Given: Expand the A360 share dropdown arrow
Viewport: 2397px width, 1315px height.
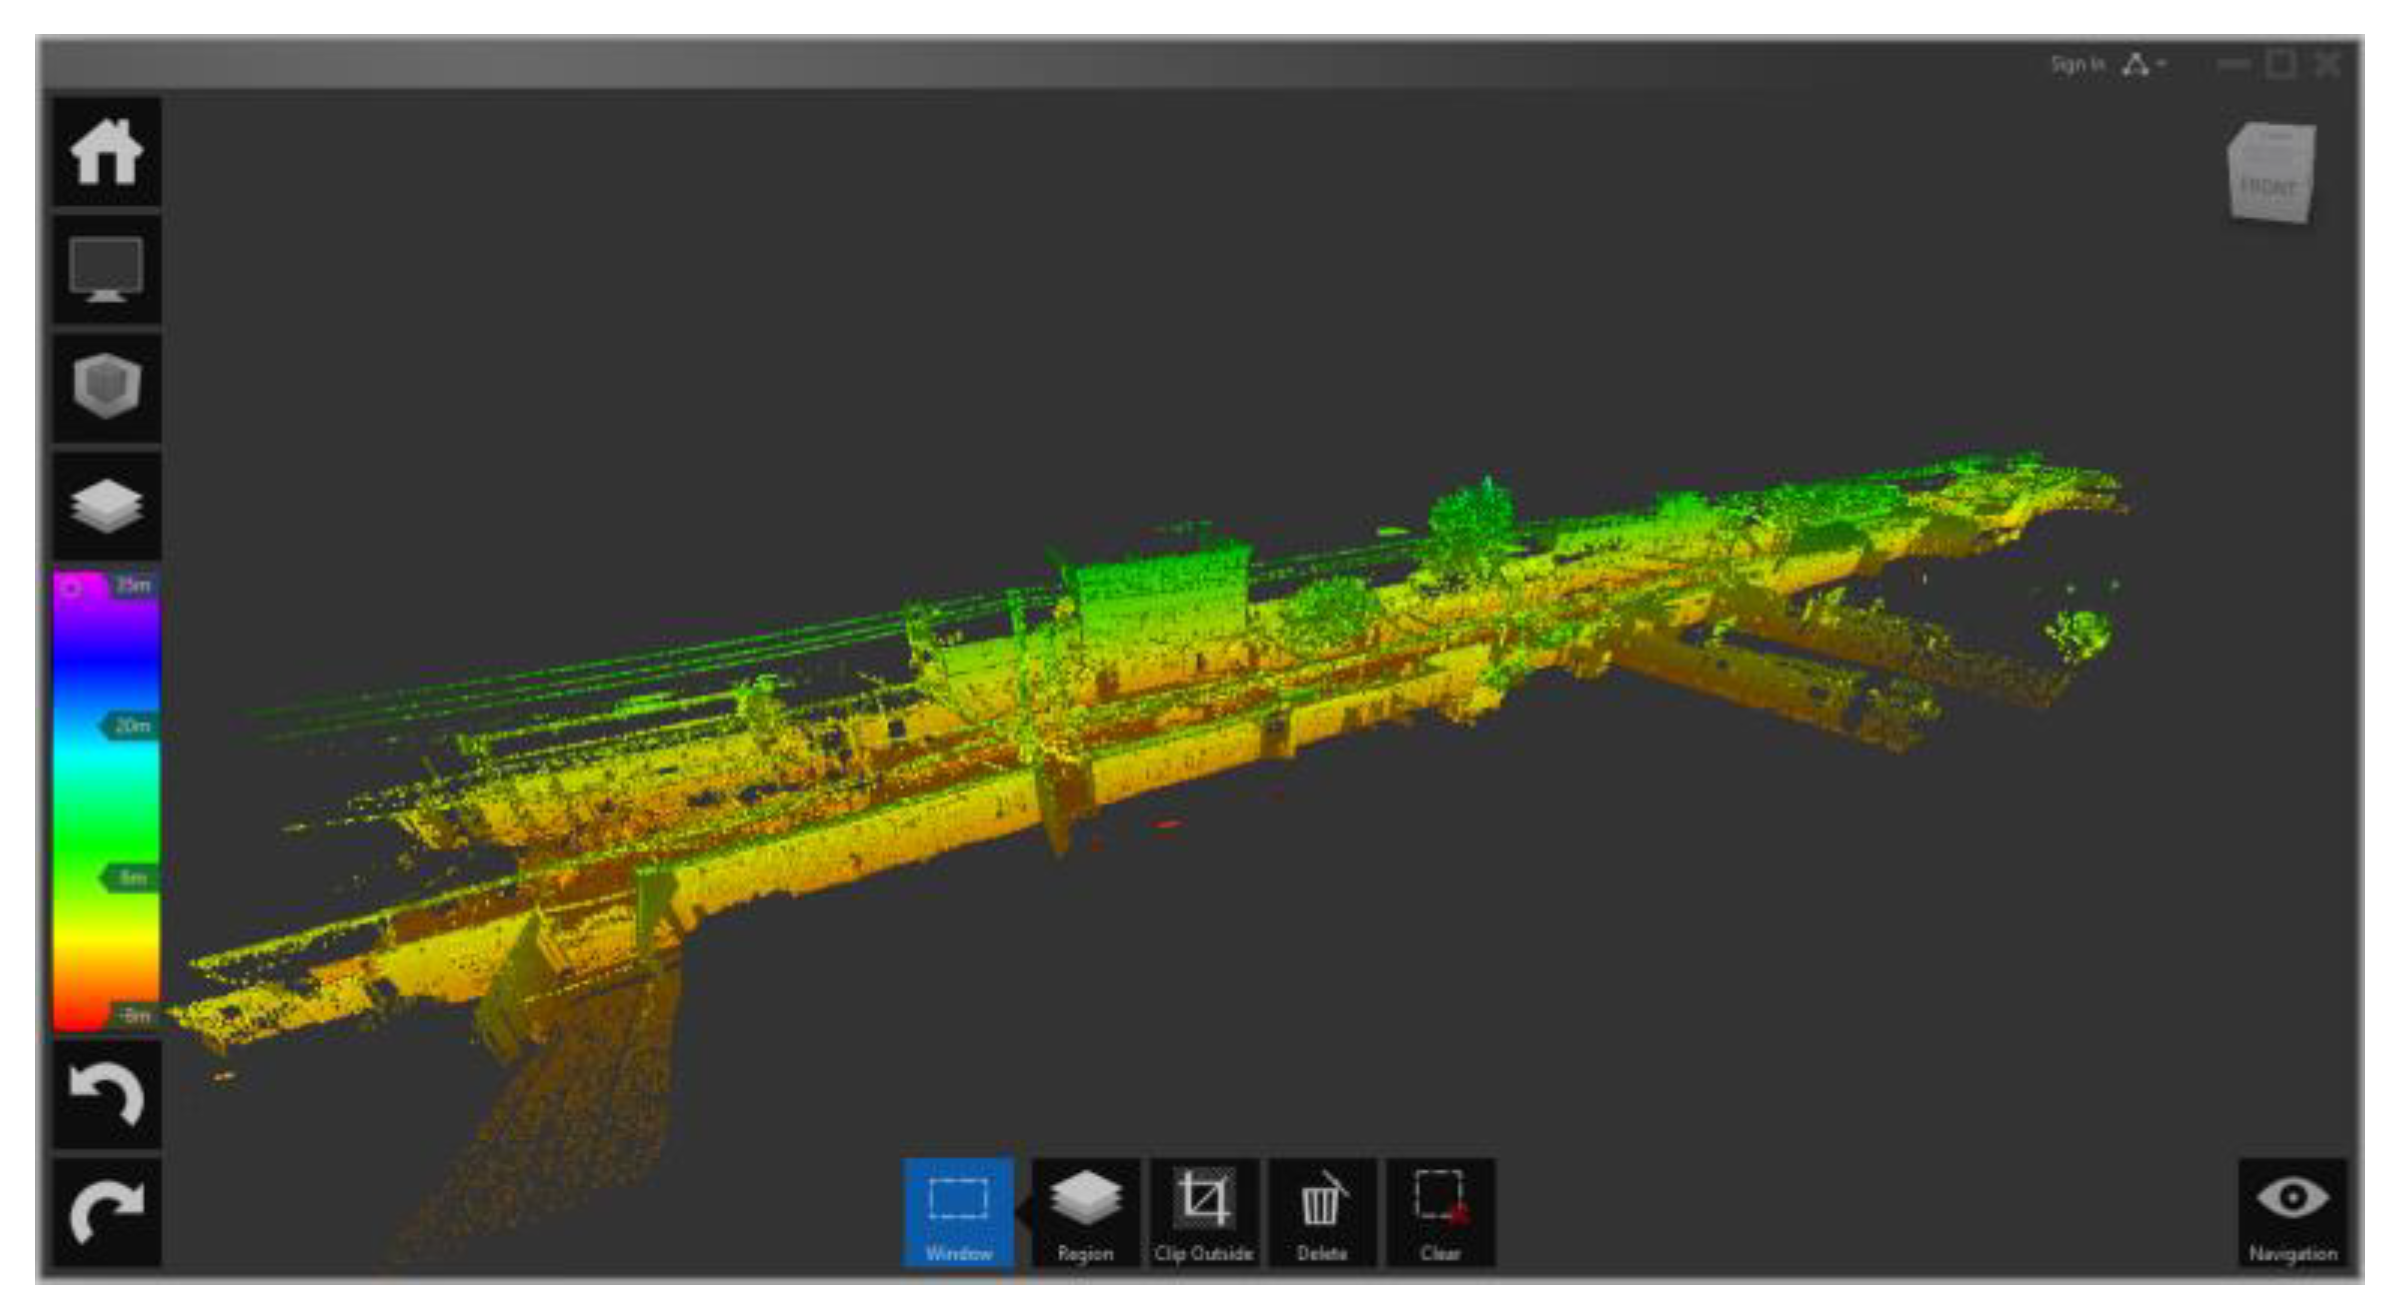Looking at the screenshot, I should pos(2162,64).
